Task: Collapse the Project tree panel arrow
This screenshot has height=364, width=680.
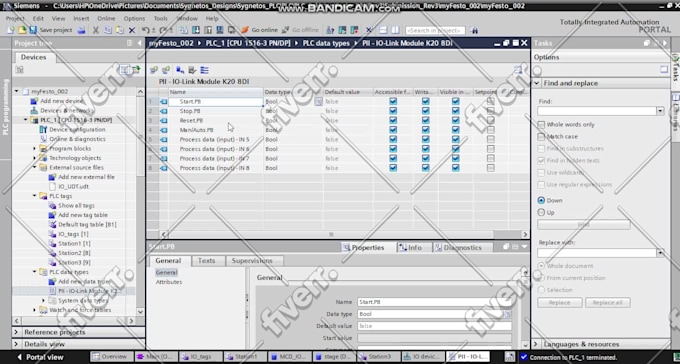Action: pos(140,43)
